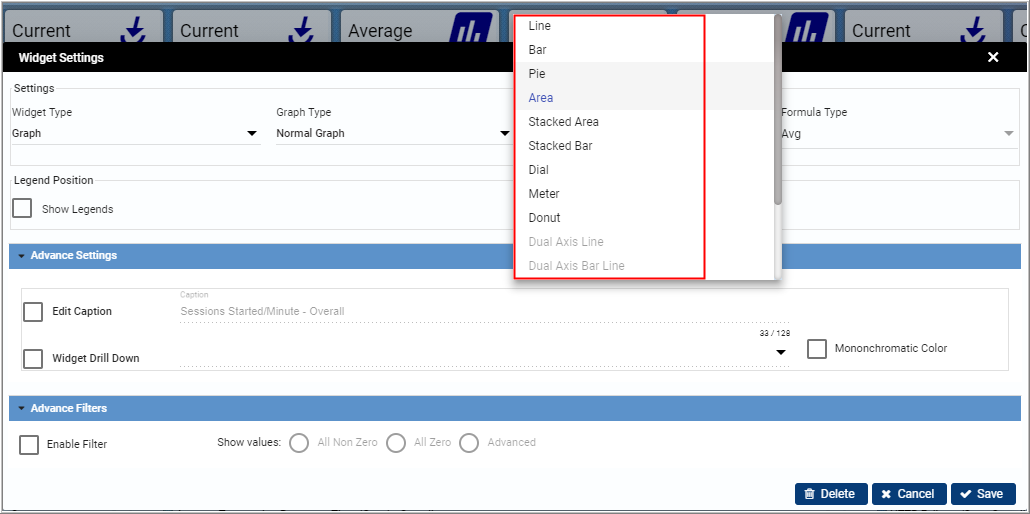Select Stacked Bar option
Viewport: 1030px width, 514px height.
pyautogui.click(x=560, y=146)
